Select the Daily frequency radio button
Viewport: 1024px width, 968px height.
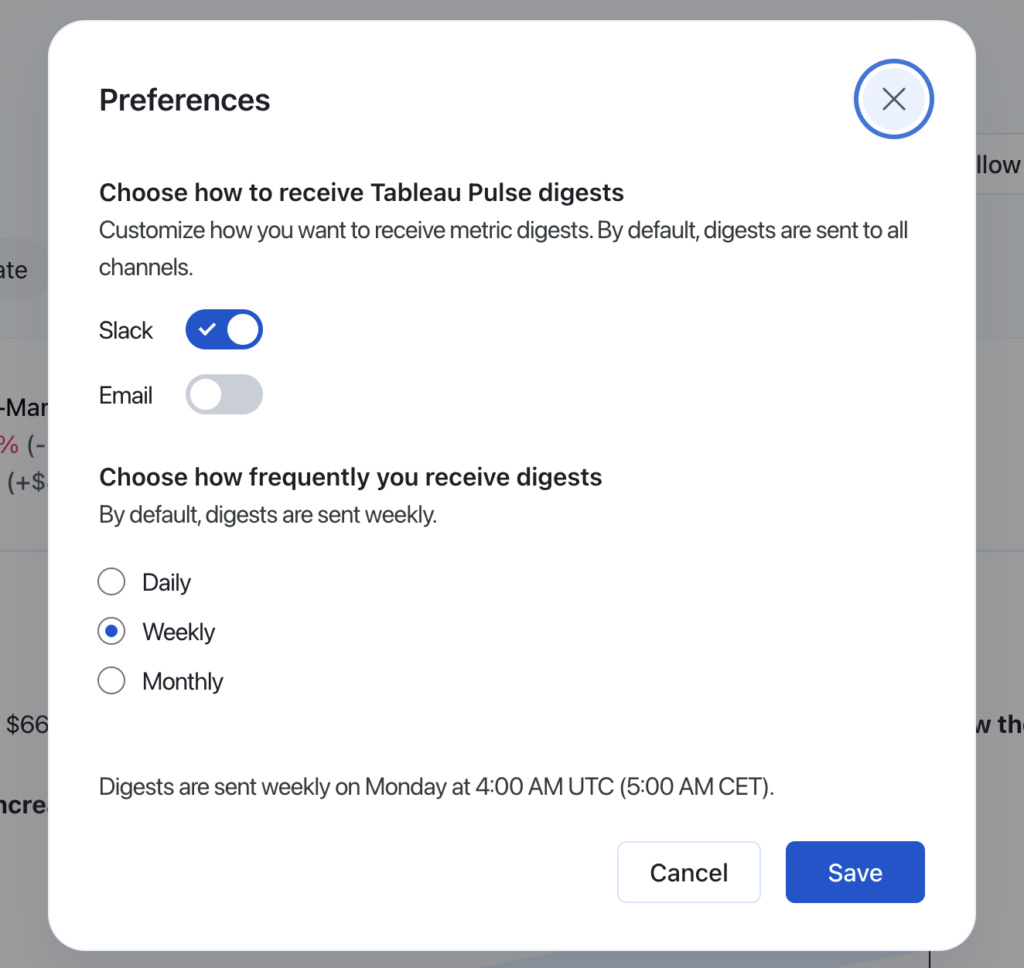[x=111, y=582]
